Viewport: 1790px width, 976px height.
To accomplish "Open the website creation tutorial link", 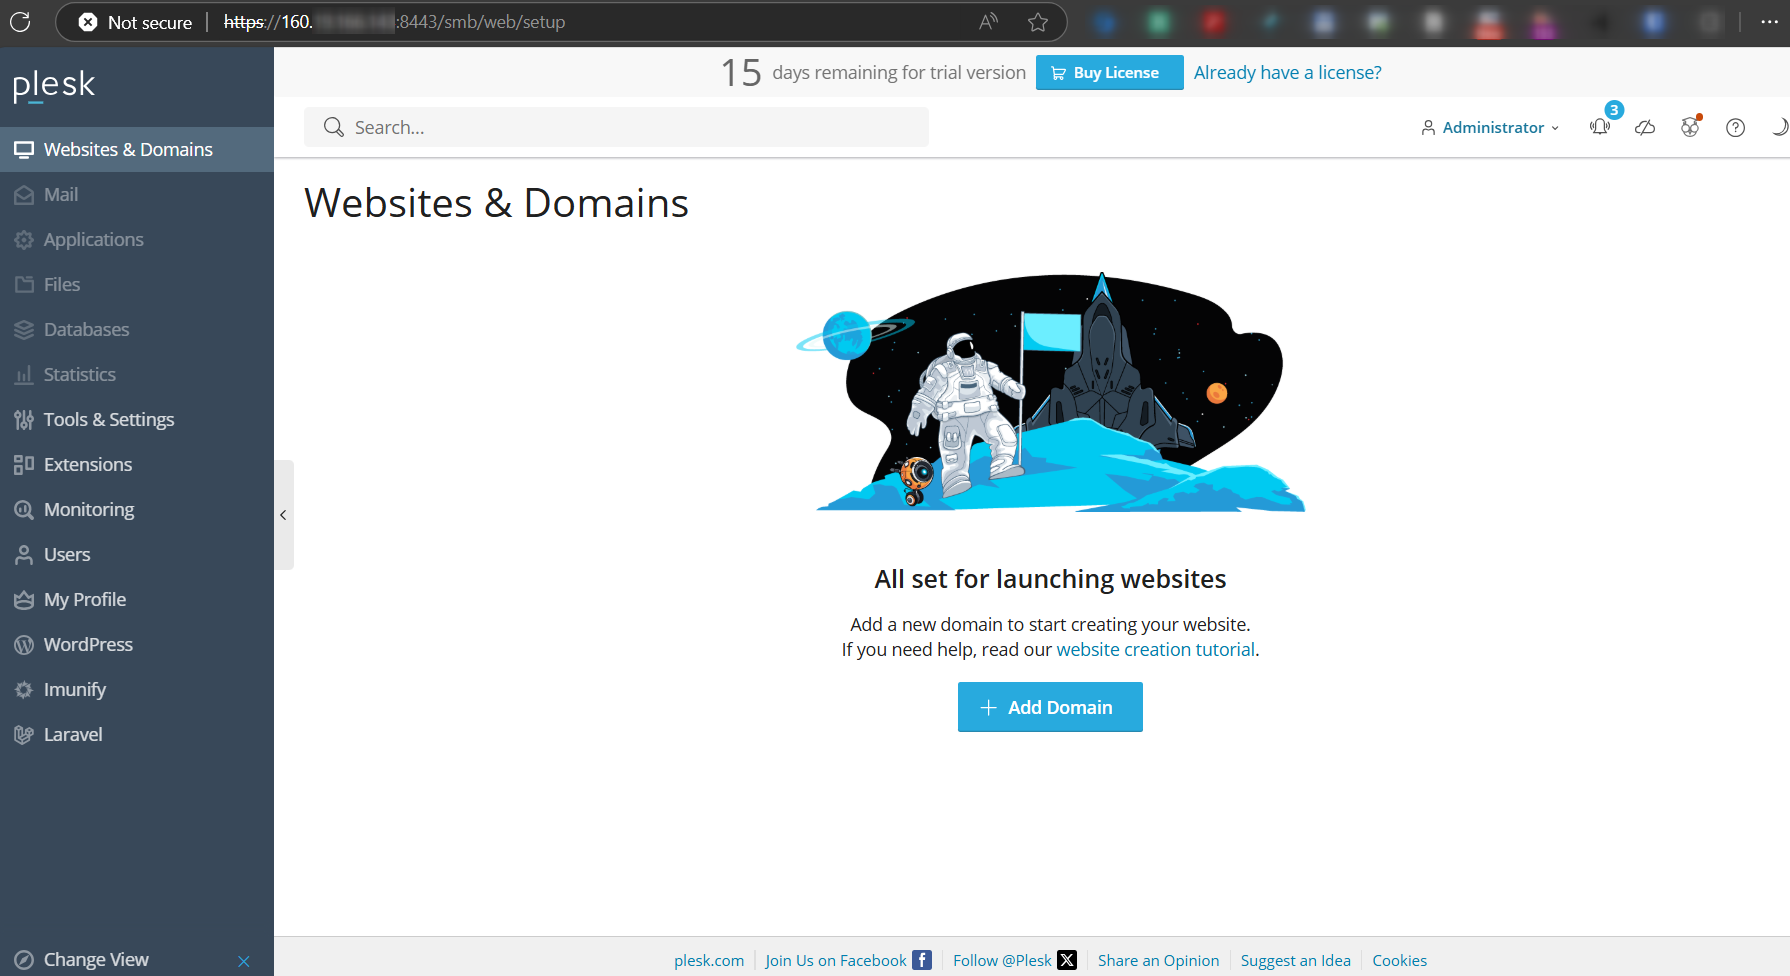I will pos(1155,650).
